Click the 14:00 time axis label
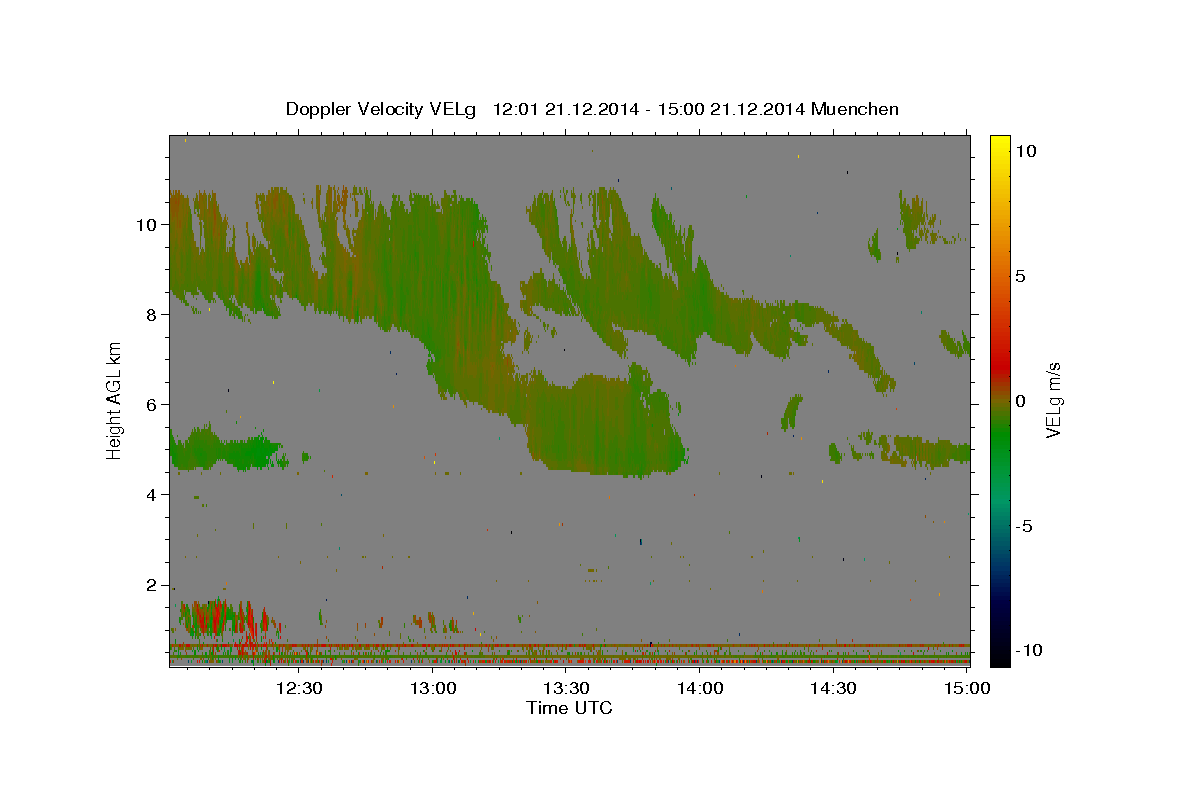The height and width of the screenshot is (800, 1200). coord(700,688)
